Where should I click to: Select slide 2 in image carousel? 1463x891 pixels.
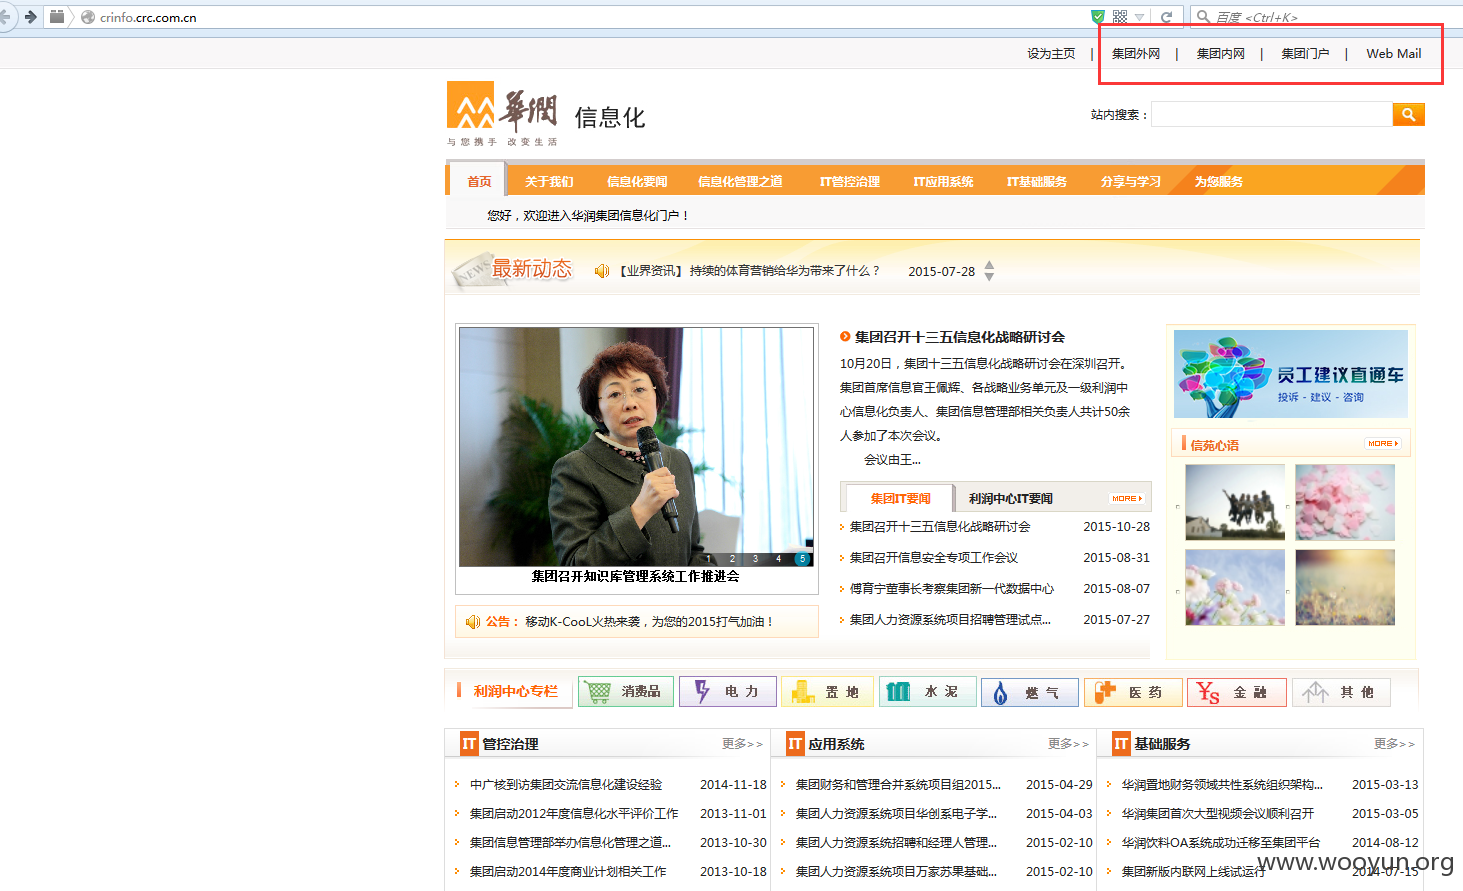[732, 559]
